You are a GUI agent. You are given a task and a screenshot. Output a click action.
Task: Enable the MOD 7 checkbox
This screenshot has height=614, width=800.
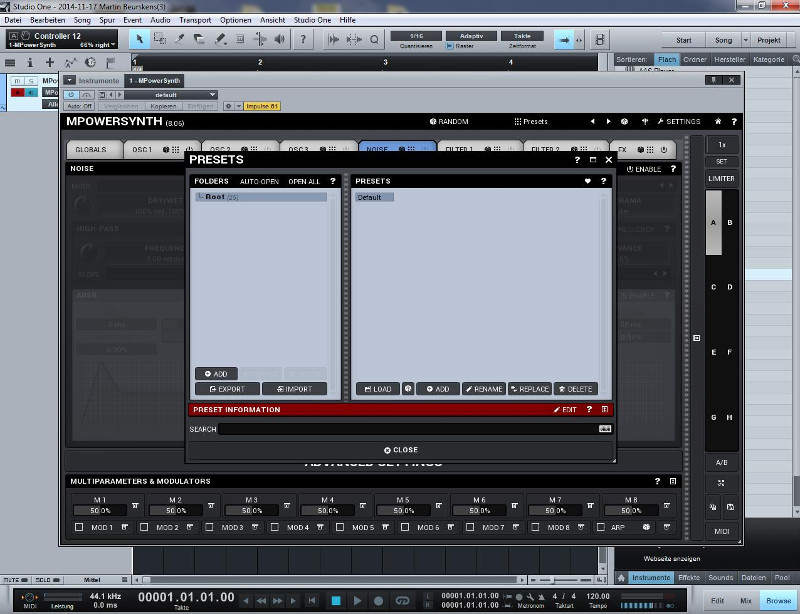(x=470, y=527)
